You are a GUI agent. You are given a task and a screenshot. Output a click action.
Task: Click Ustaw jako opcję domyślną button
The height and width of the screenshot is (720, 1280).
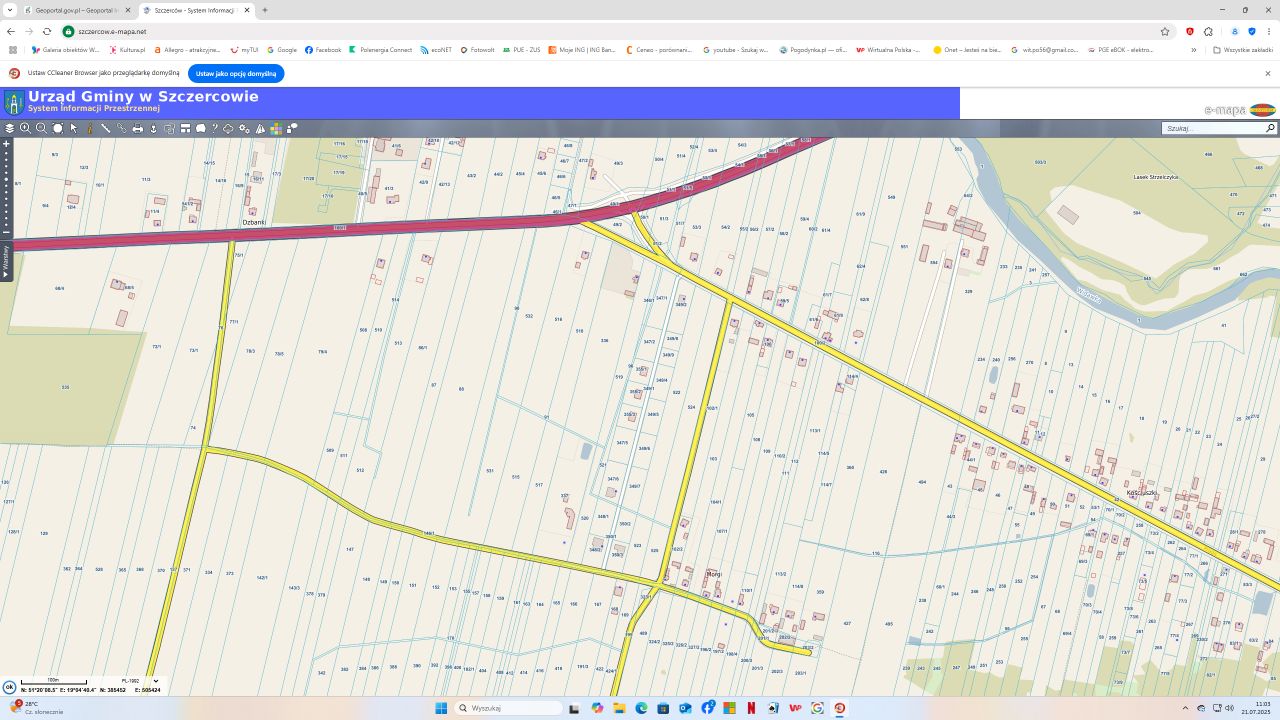[236, 73]
